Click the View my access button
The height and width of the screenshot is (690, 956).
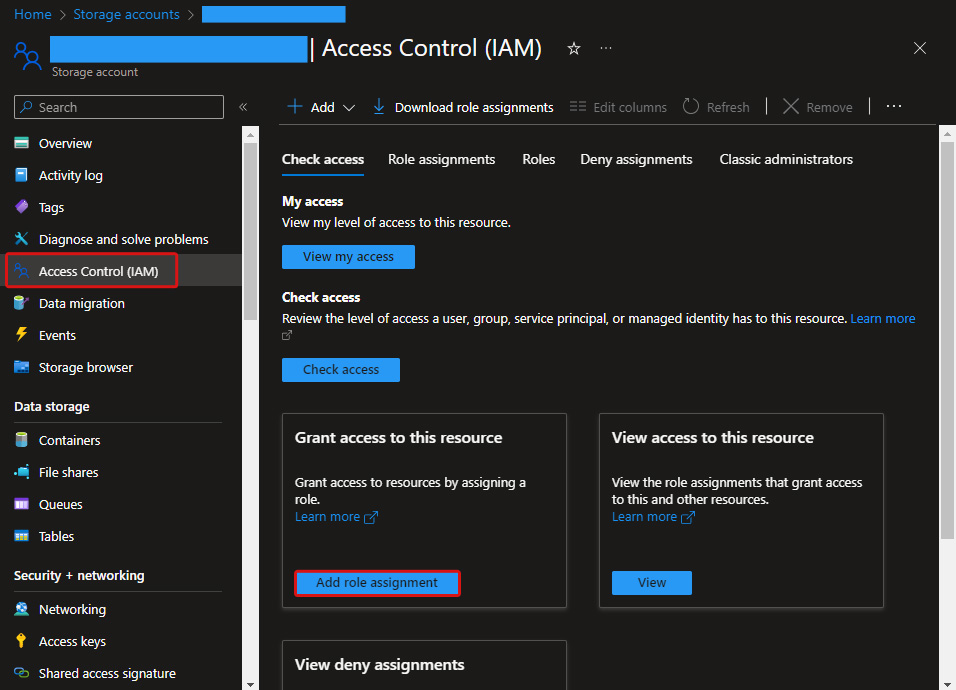click(x=348, y=257)
